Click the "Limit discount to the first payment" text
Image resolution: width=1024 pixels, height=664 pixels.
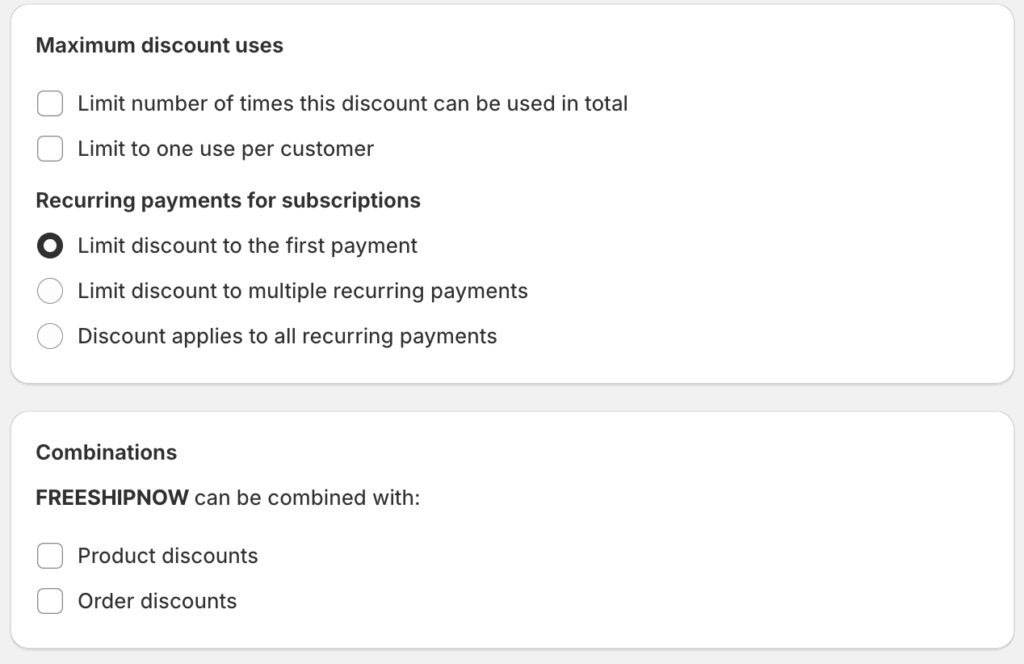pos(247,246)
